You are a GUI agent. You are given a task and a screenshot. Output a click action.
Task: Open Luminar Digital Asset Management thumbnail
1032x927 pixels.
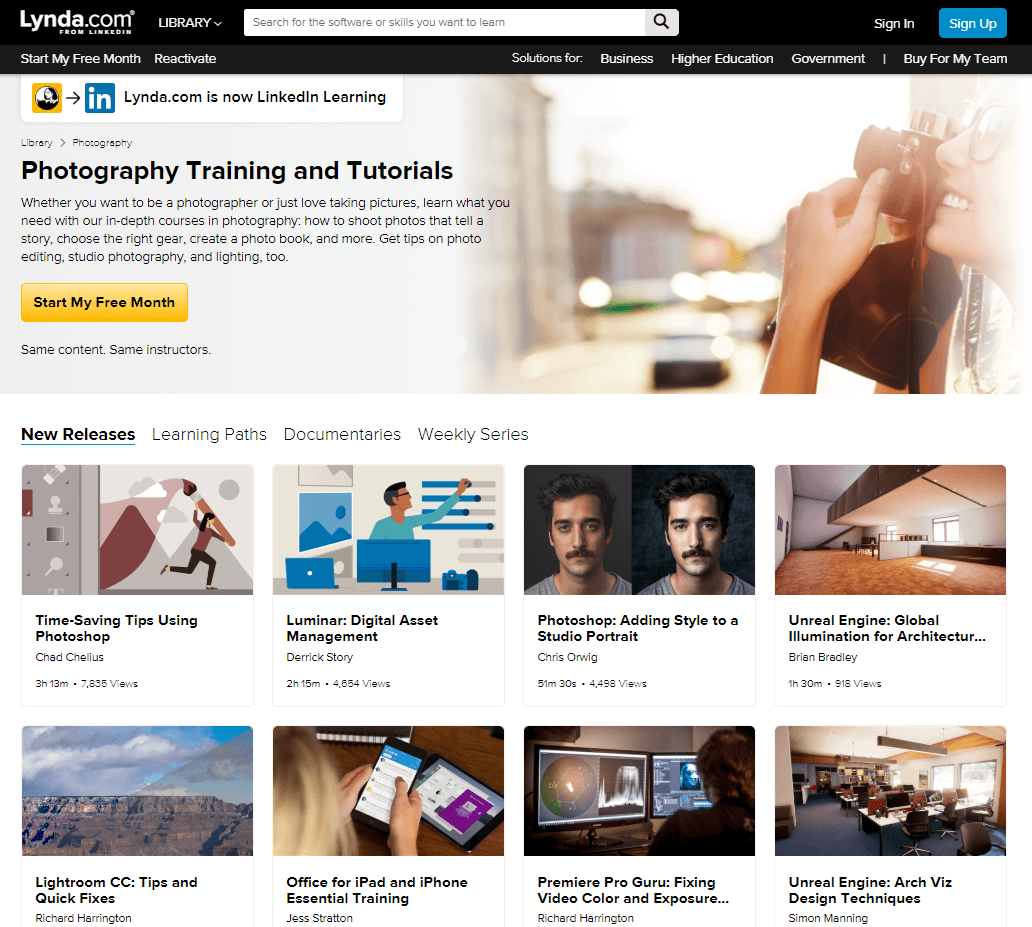click(388, 530)
